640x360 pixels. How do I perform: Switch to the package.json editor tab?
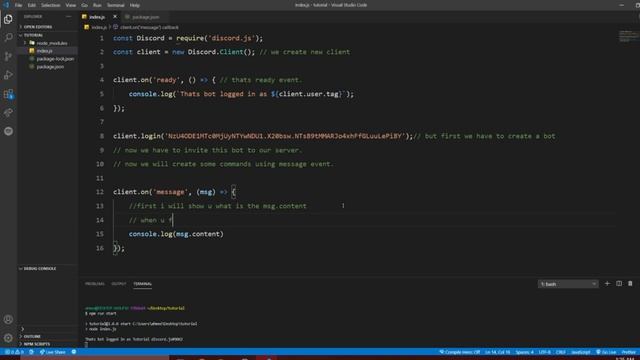pyautogui.click(x=145, y=17)
